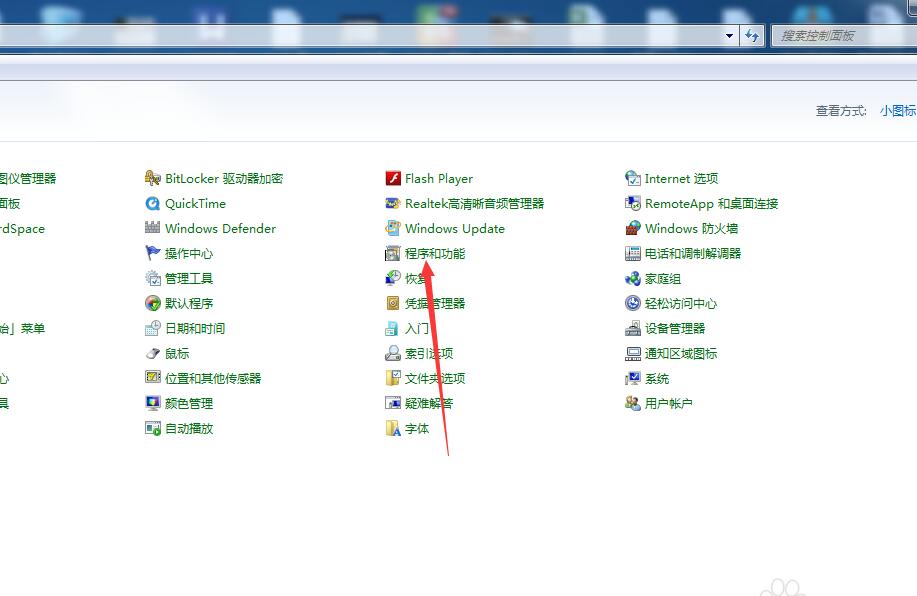Open the 用户帐户 link
Screen dimensions: 917x596
click(668, 403)
